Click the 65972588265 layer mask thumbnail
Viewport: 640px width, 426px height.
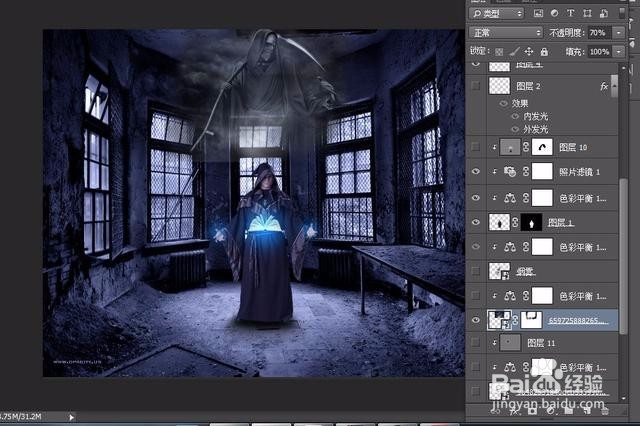tap(531, 320)
